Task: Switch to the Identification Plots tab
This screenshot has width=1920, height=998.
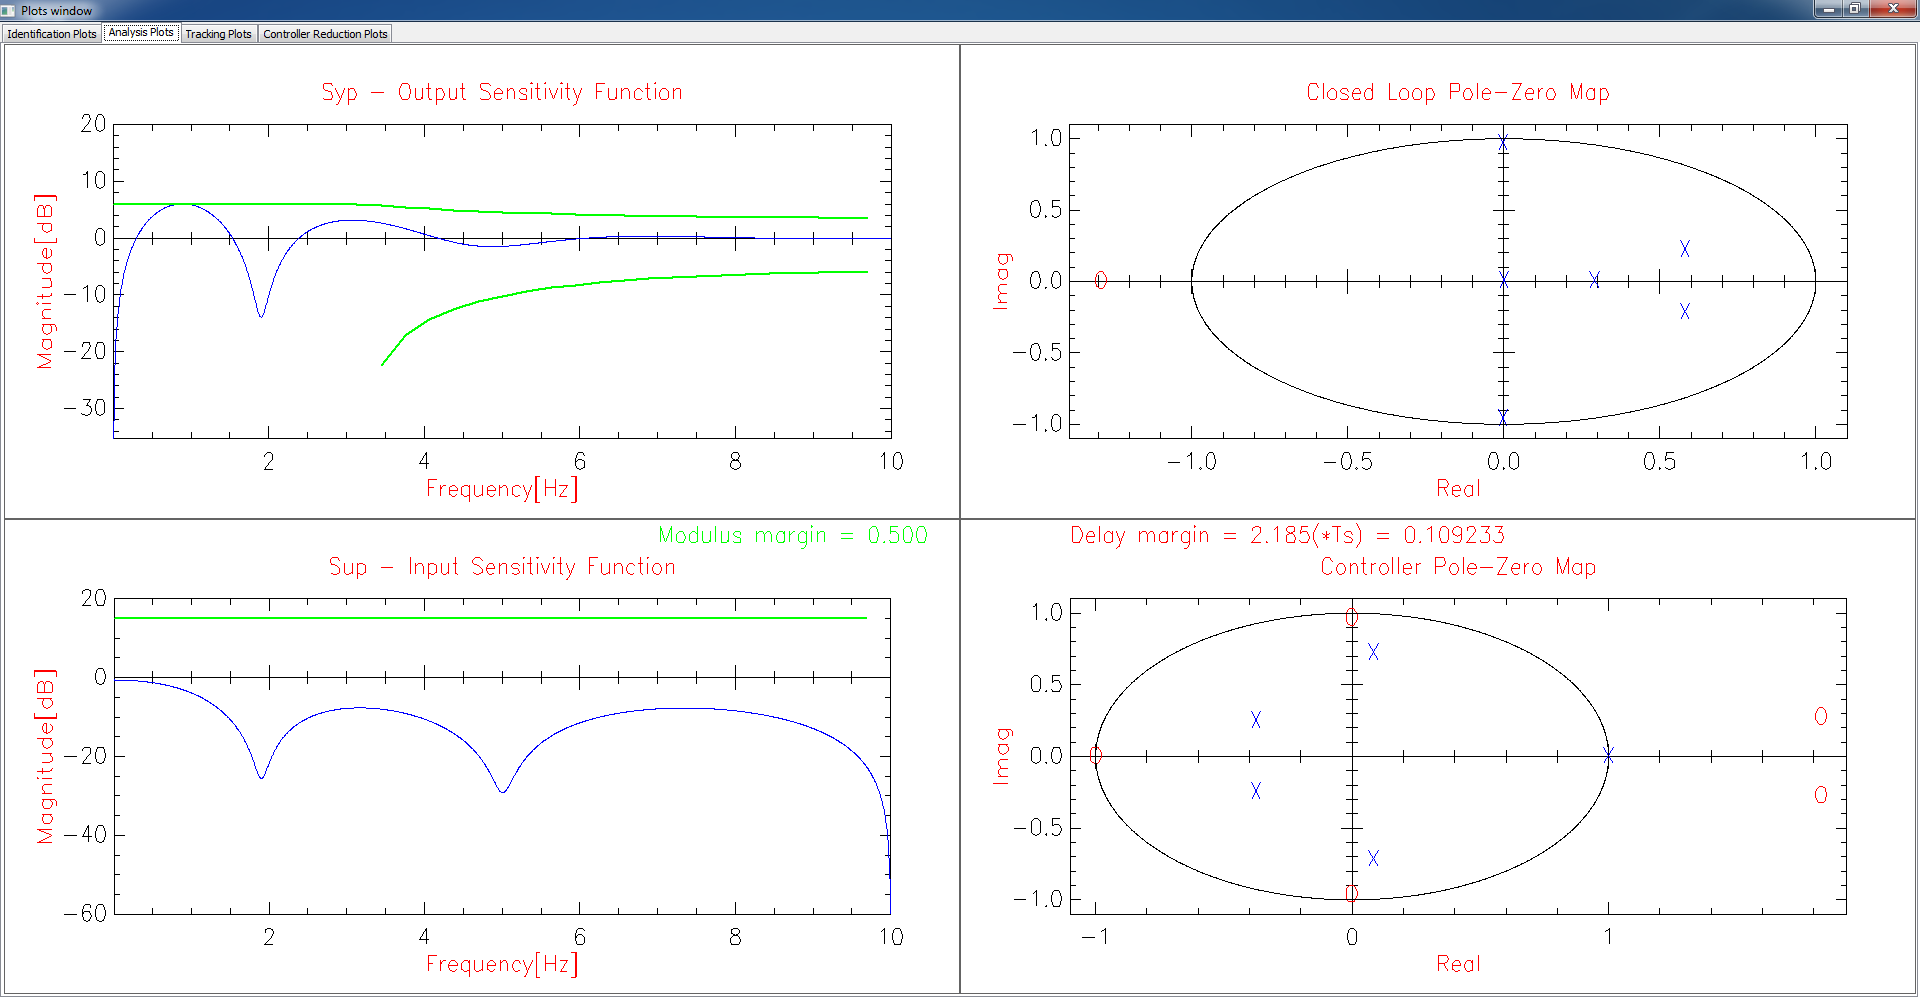Action: coord(51,33)
